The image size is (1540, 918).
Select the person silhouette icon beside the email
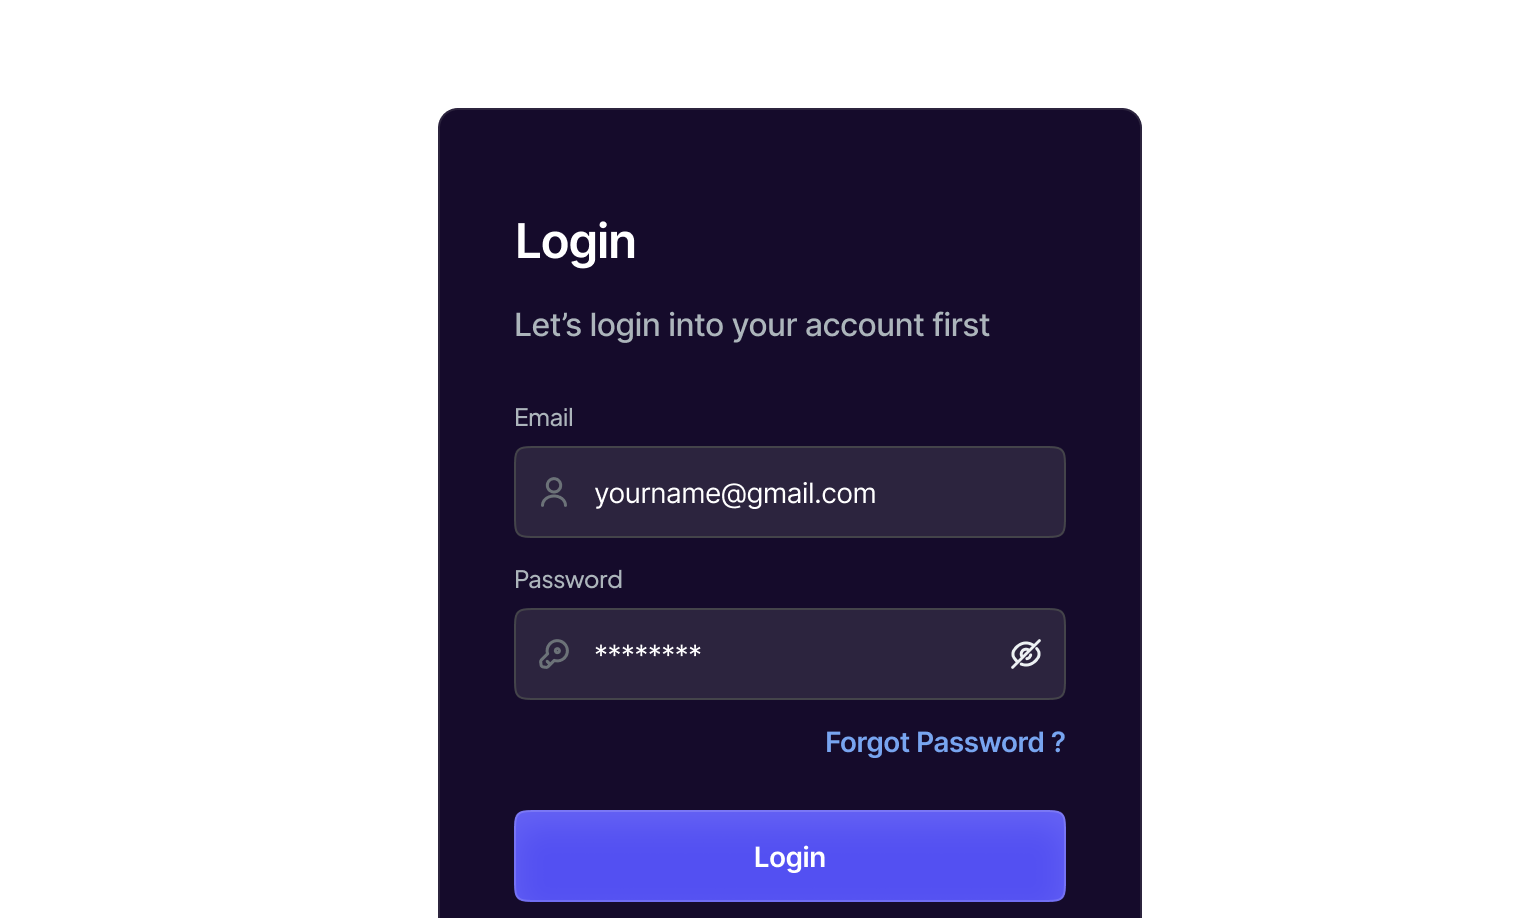coord(554,492)
